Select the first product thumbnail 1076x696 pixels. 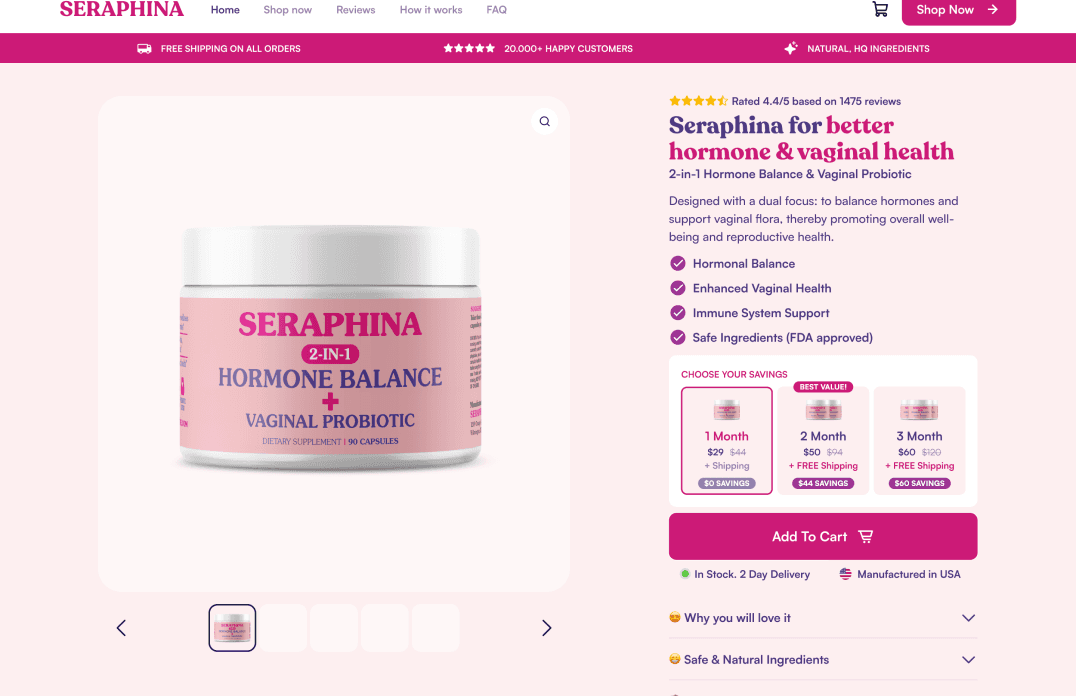click(232, 628)
